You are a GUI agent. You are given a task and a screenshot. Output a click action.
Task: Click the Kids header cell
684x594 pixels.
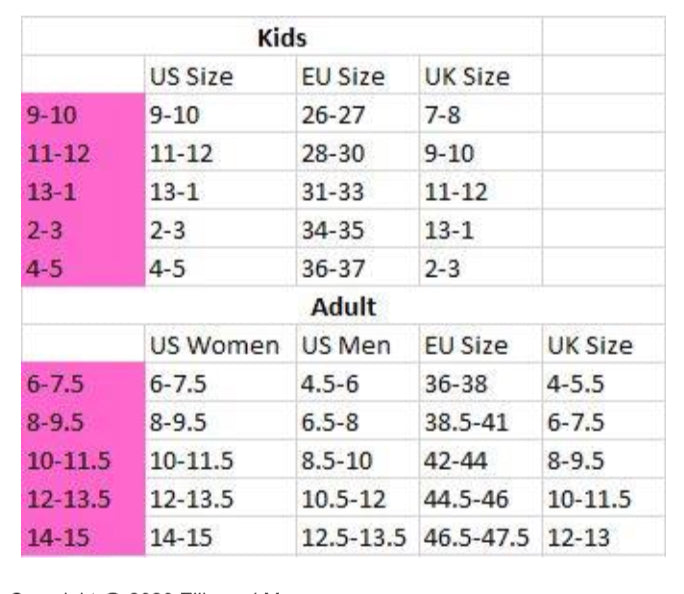pos(282,38)
